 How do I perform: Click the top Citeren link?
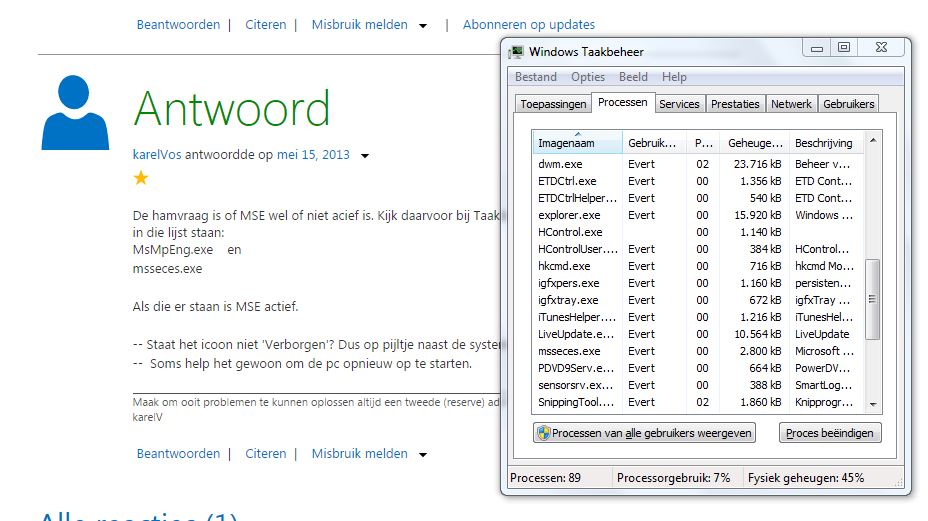pyautogui.click(x=266, y=25)
